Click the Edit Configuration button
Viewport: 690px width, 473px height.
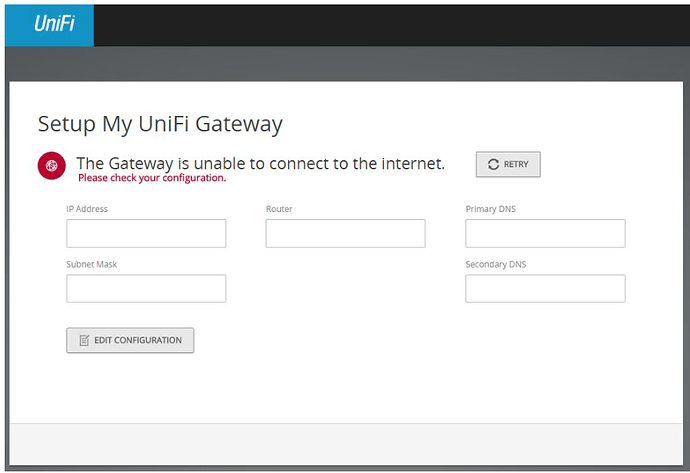130,340
